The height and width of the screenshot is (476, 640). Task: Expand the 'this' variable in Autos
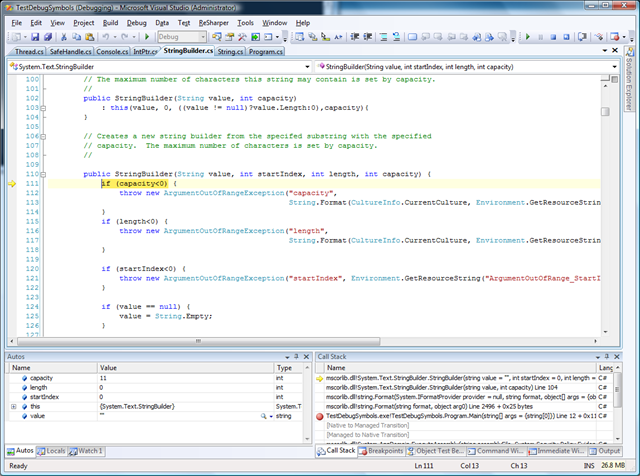coord(13,406)
